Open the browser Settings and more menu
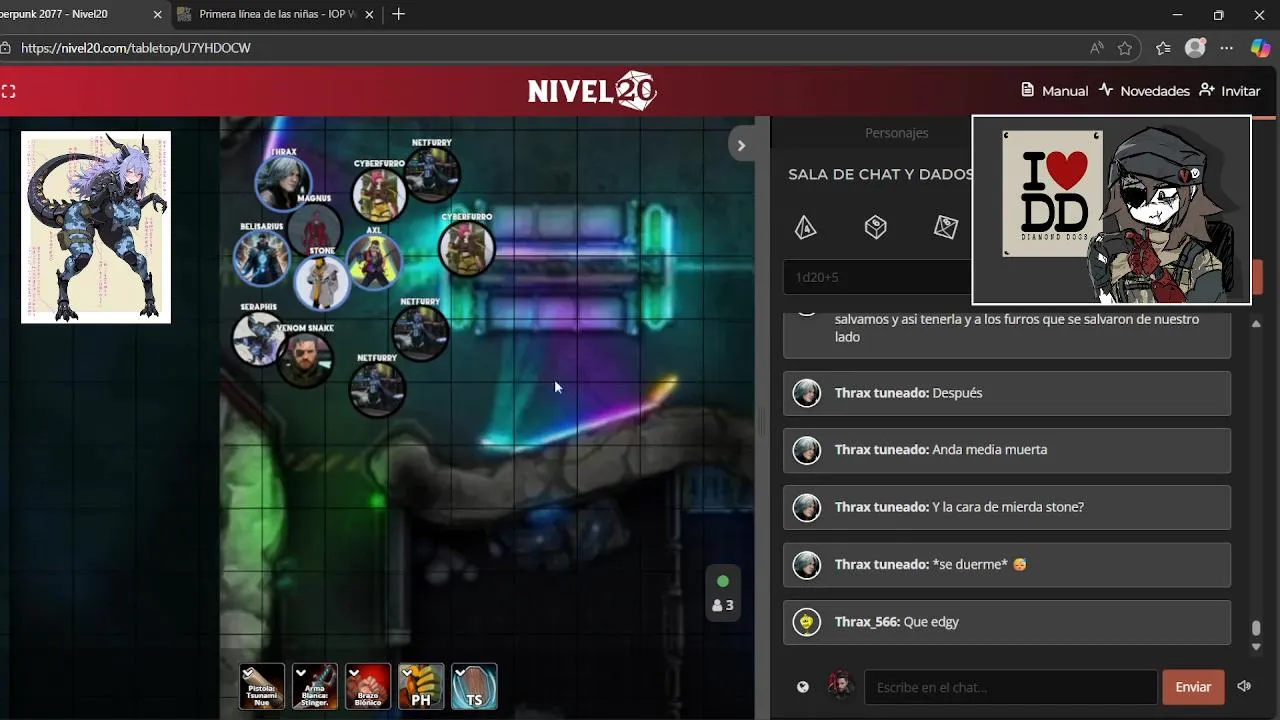The width and height of the screenshot is (1280, 720). pos(1227,48)
